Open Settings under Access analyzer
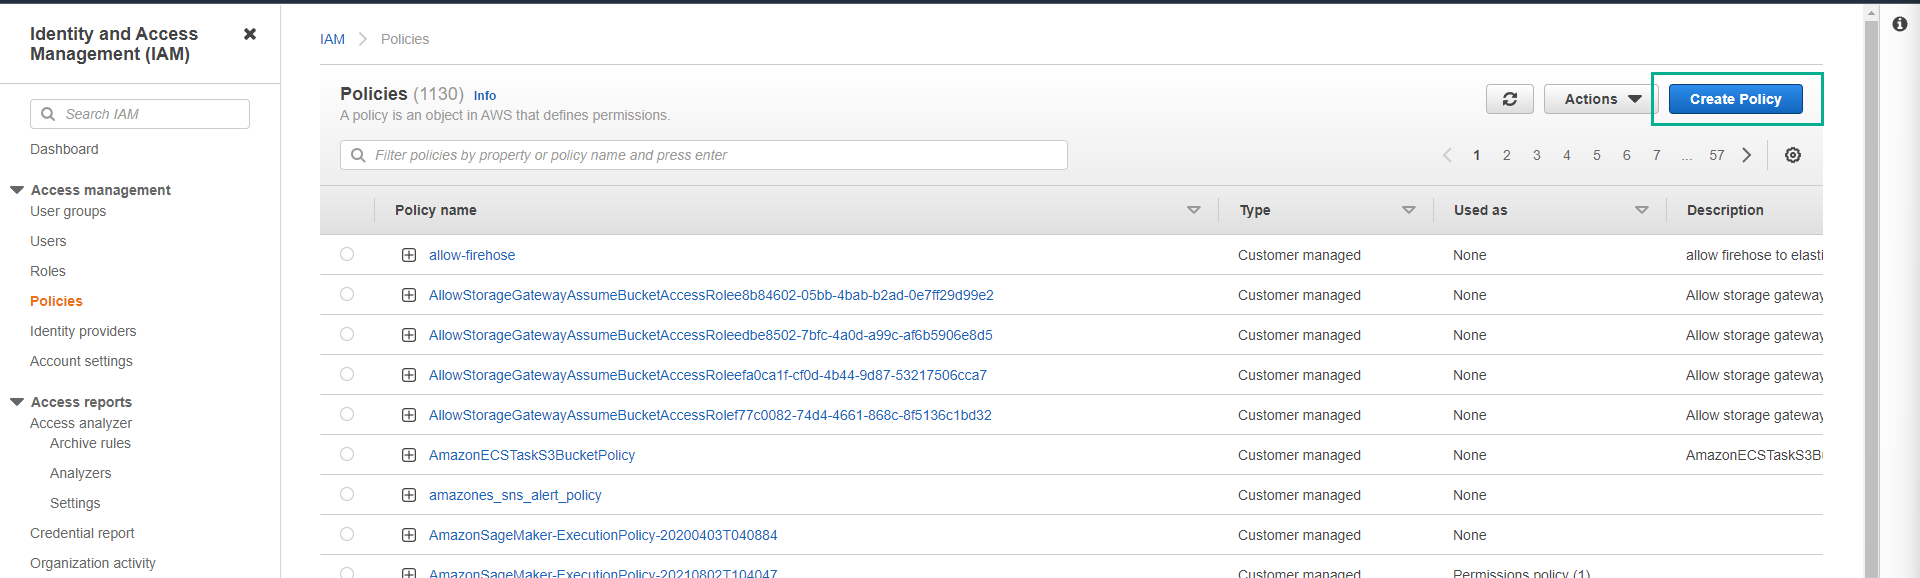Viewport: 1920px width, 578px height. (75, 503)
